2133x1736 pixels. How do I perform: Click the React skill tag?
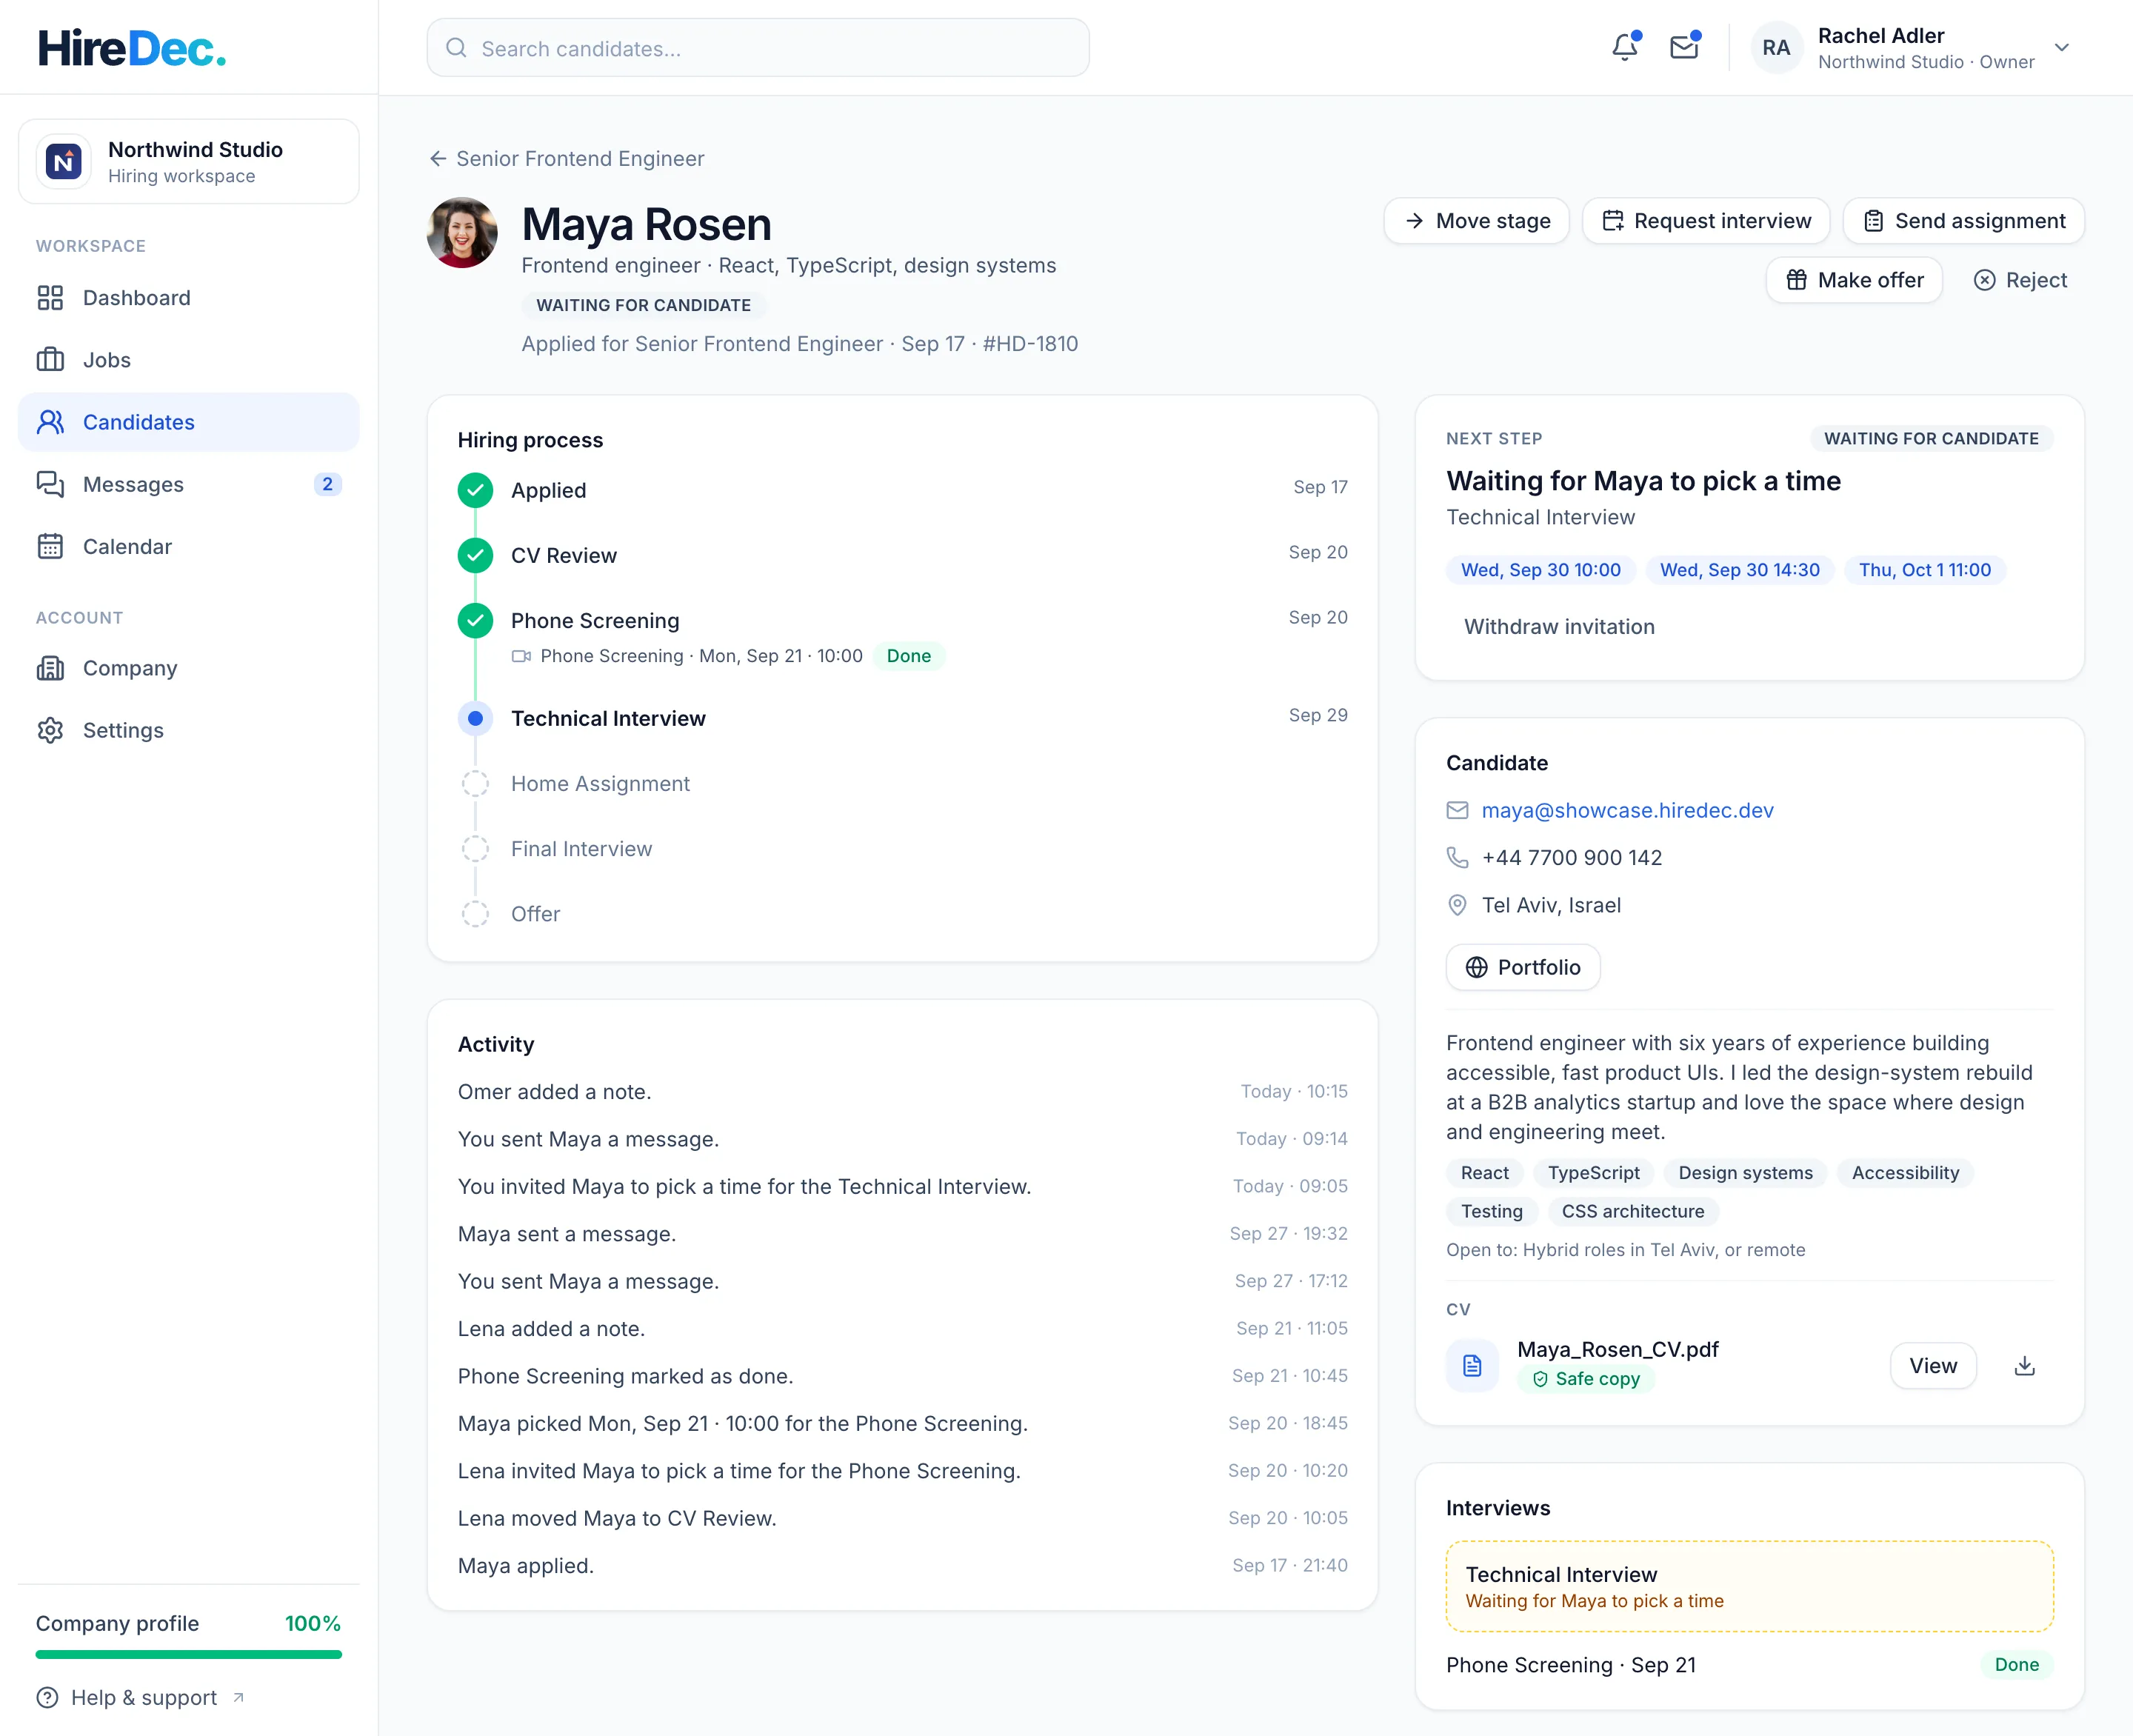pos(1484,1173)
